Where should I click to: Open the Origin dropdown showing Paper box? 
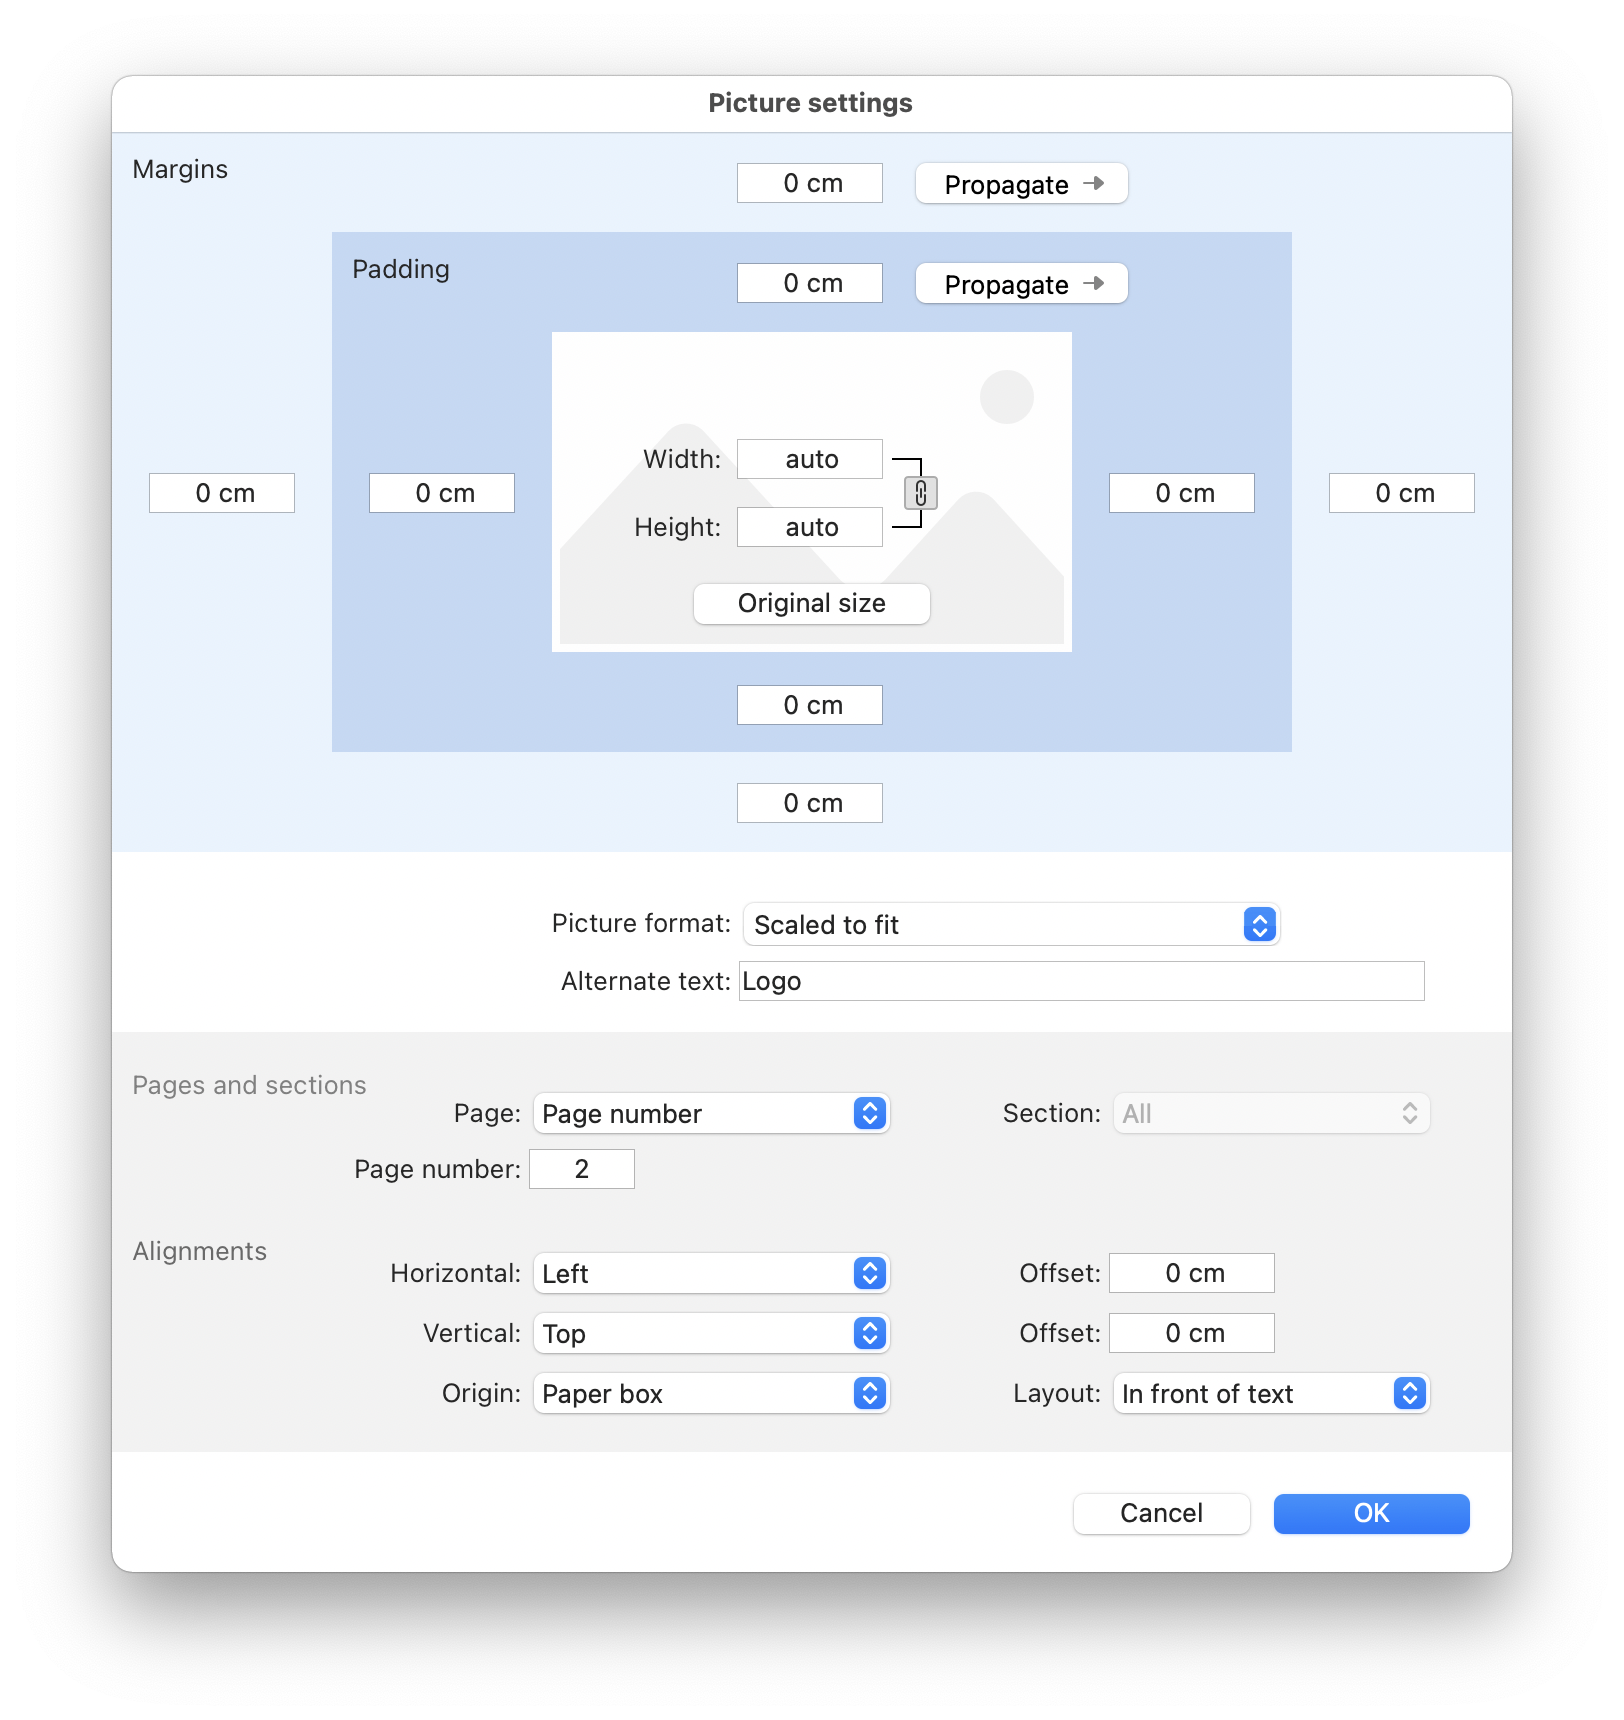coord(711,1394)
